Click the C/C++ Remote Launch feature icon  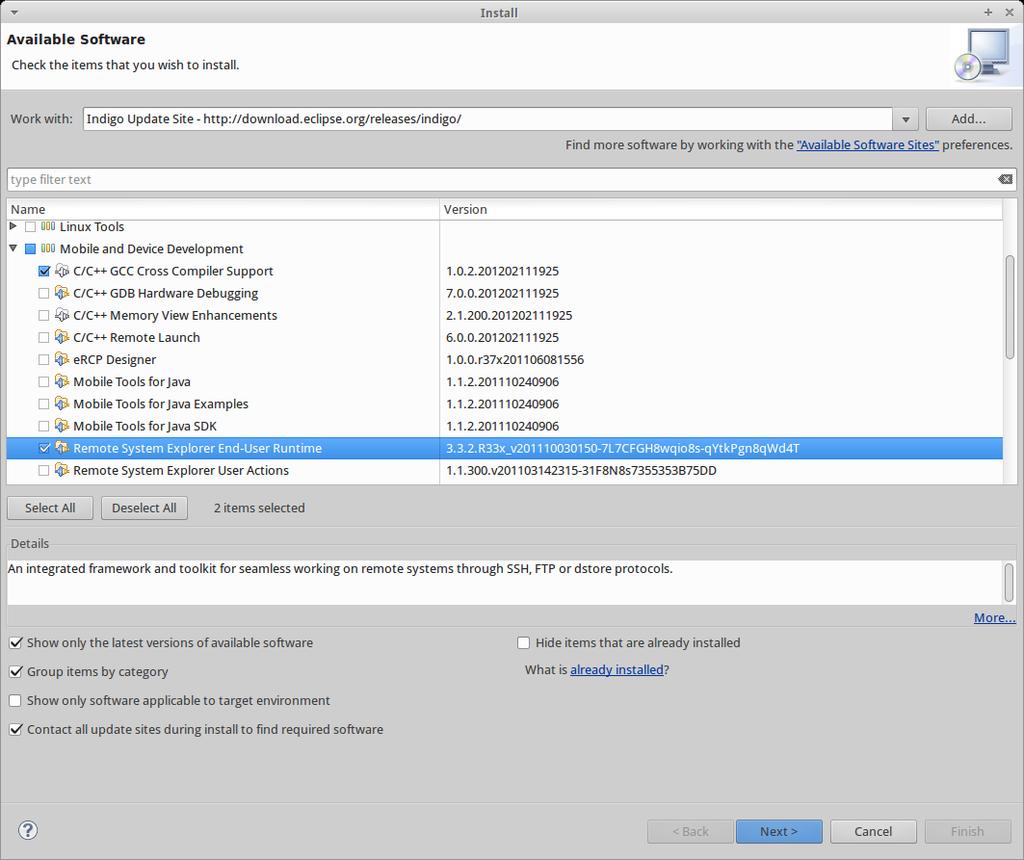[x=62, y=337]
